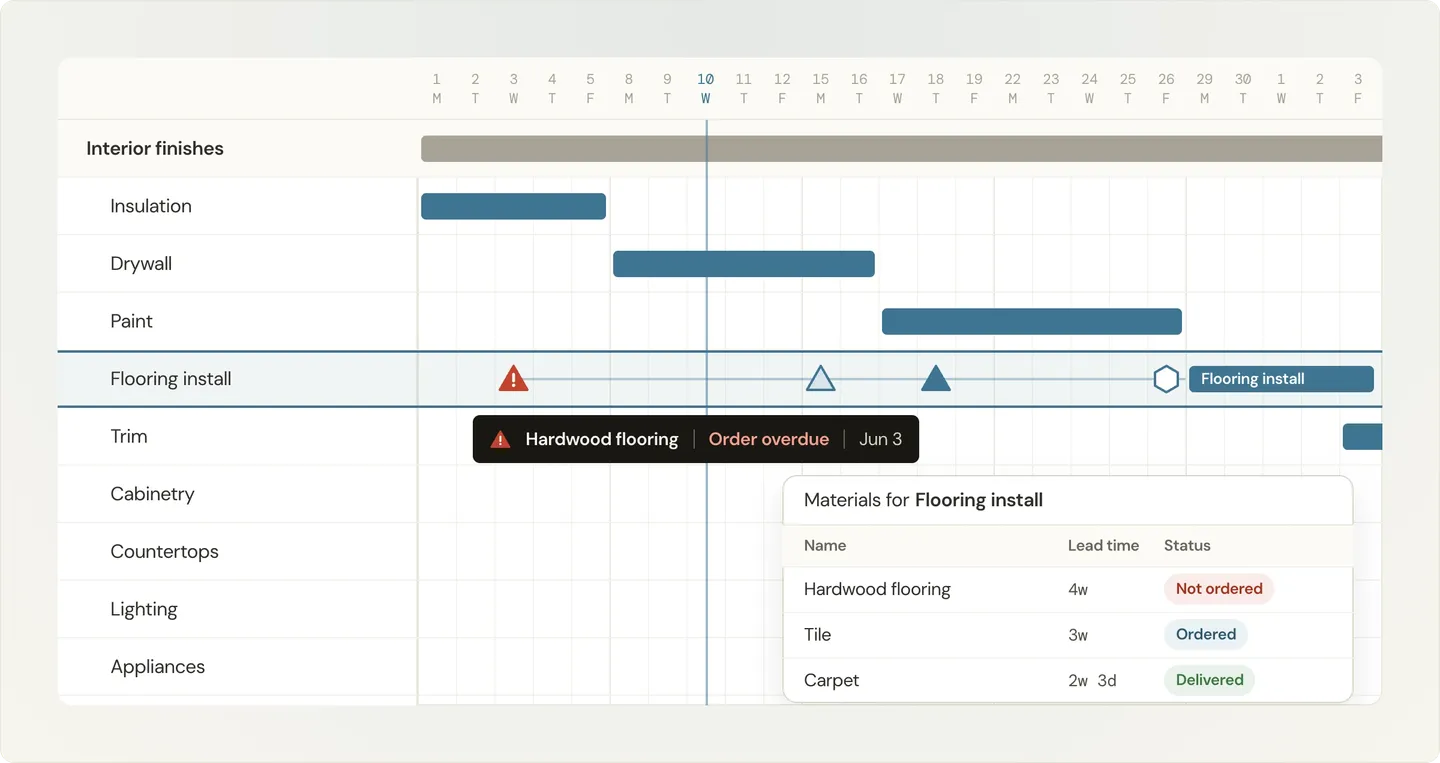
Task: Click the warning icon in Hardwood tooltip
Action: (500, 439)
